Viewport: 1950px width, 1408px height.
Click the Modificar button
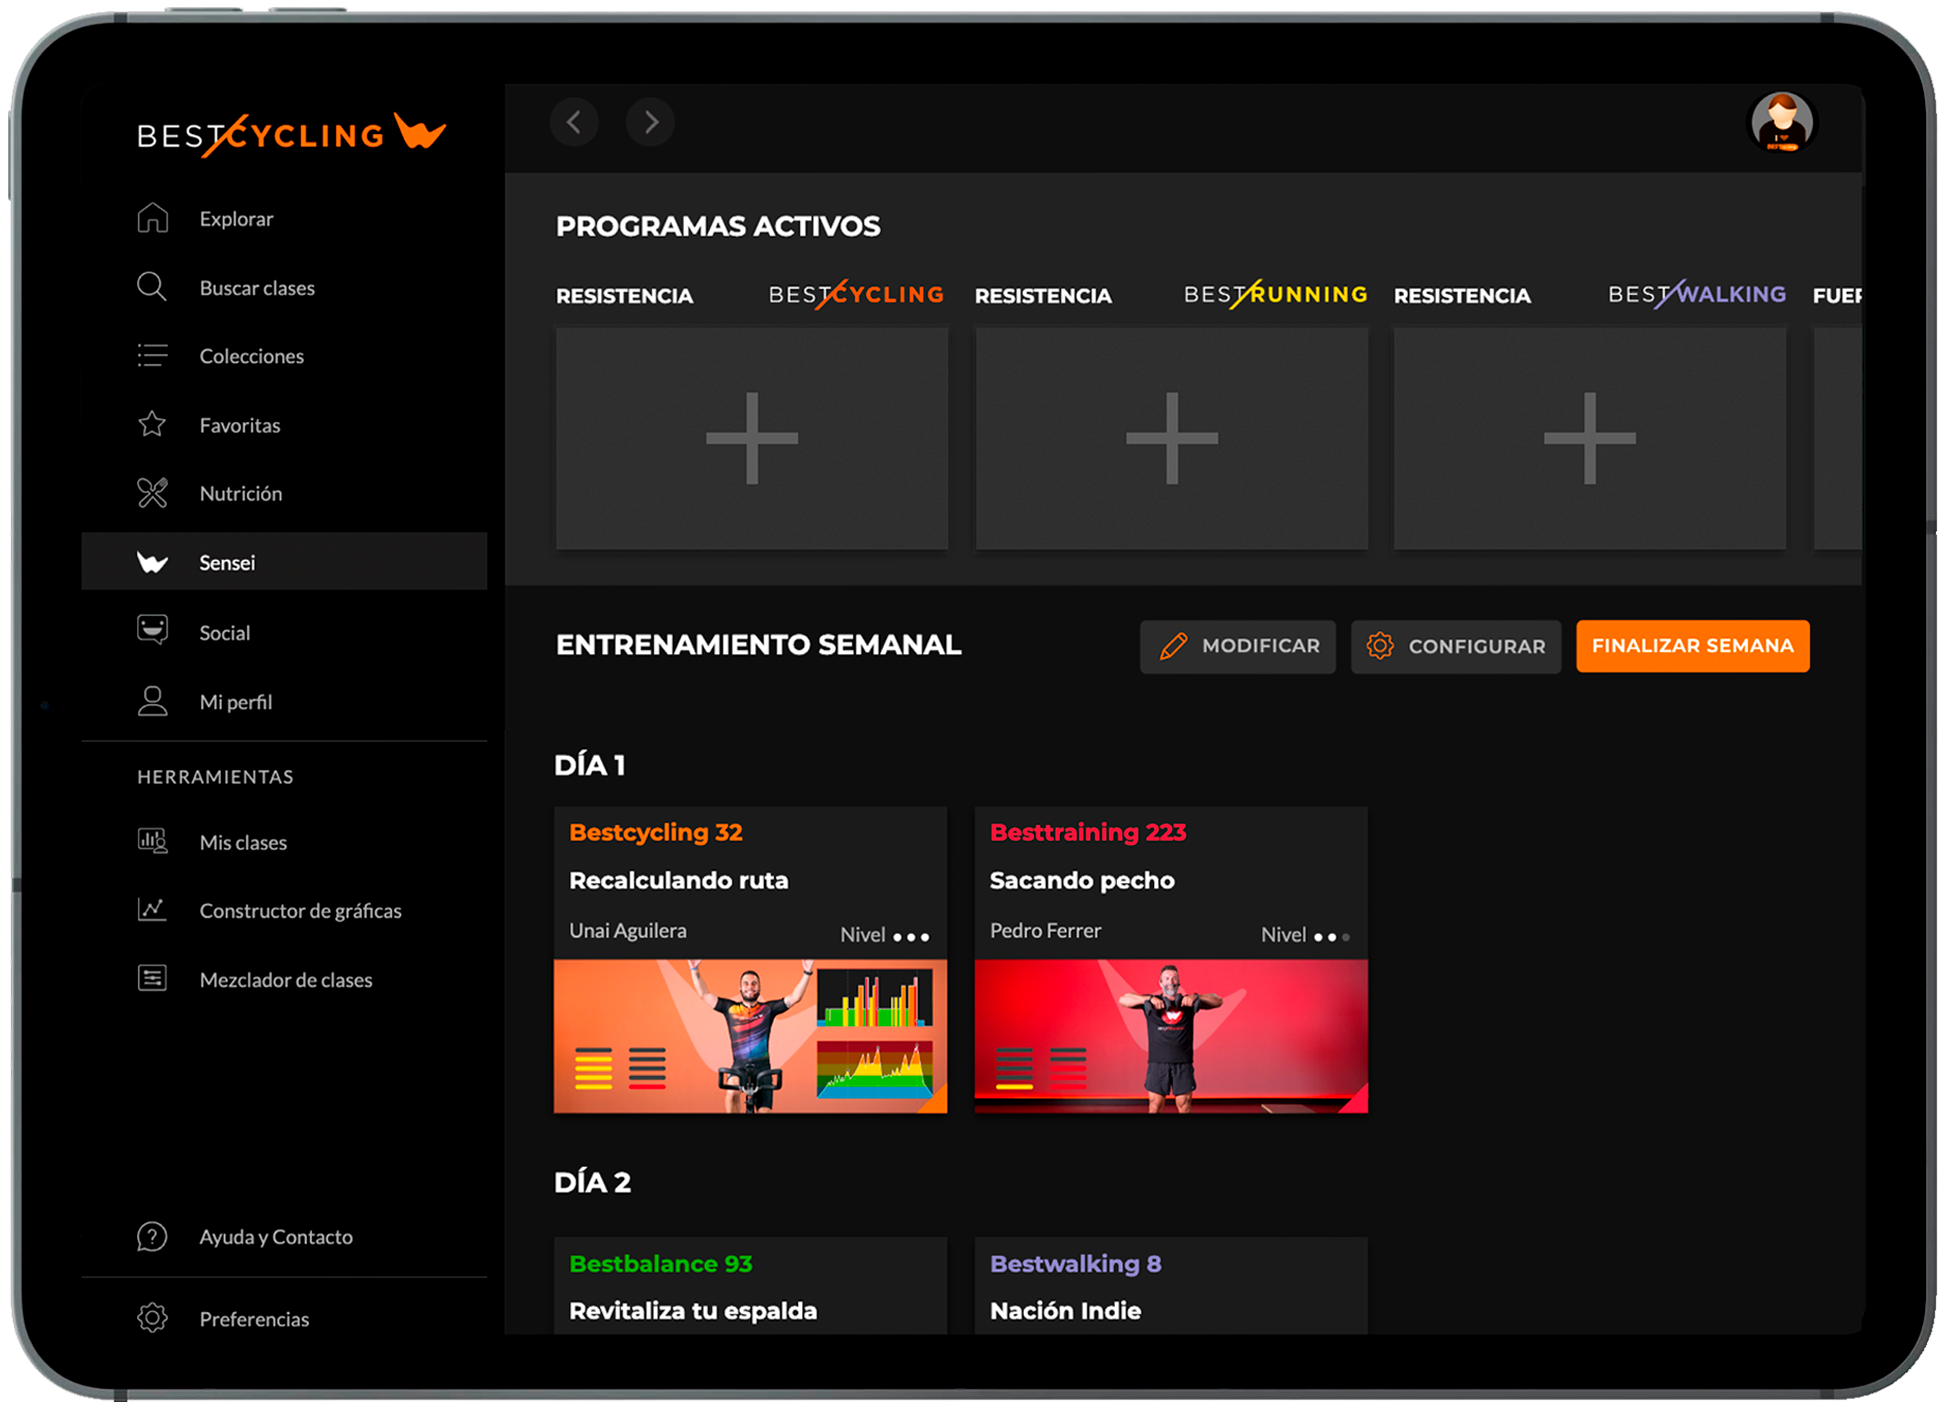1238,646
